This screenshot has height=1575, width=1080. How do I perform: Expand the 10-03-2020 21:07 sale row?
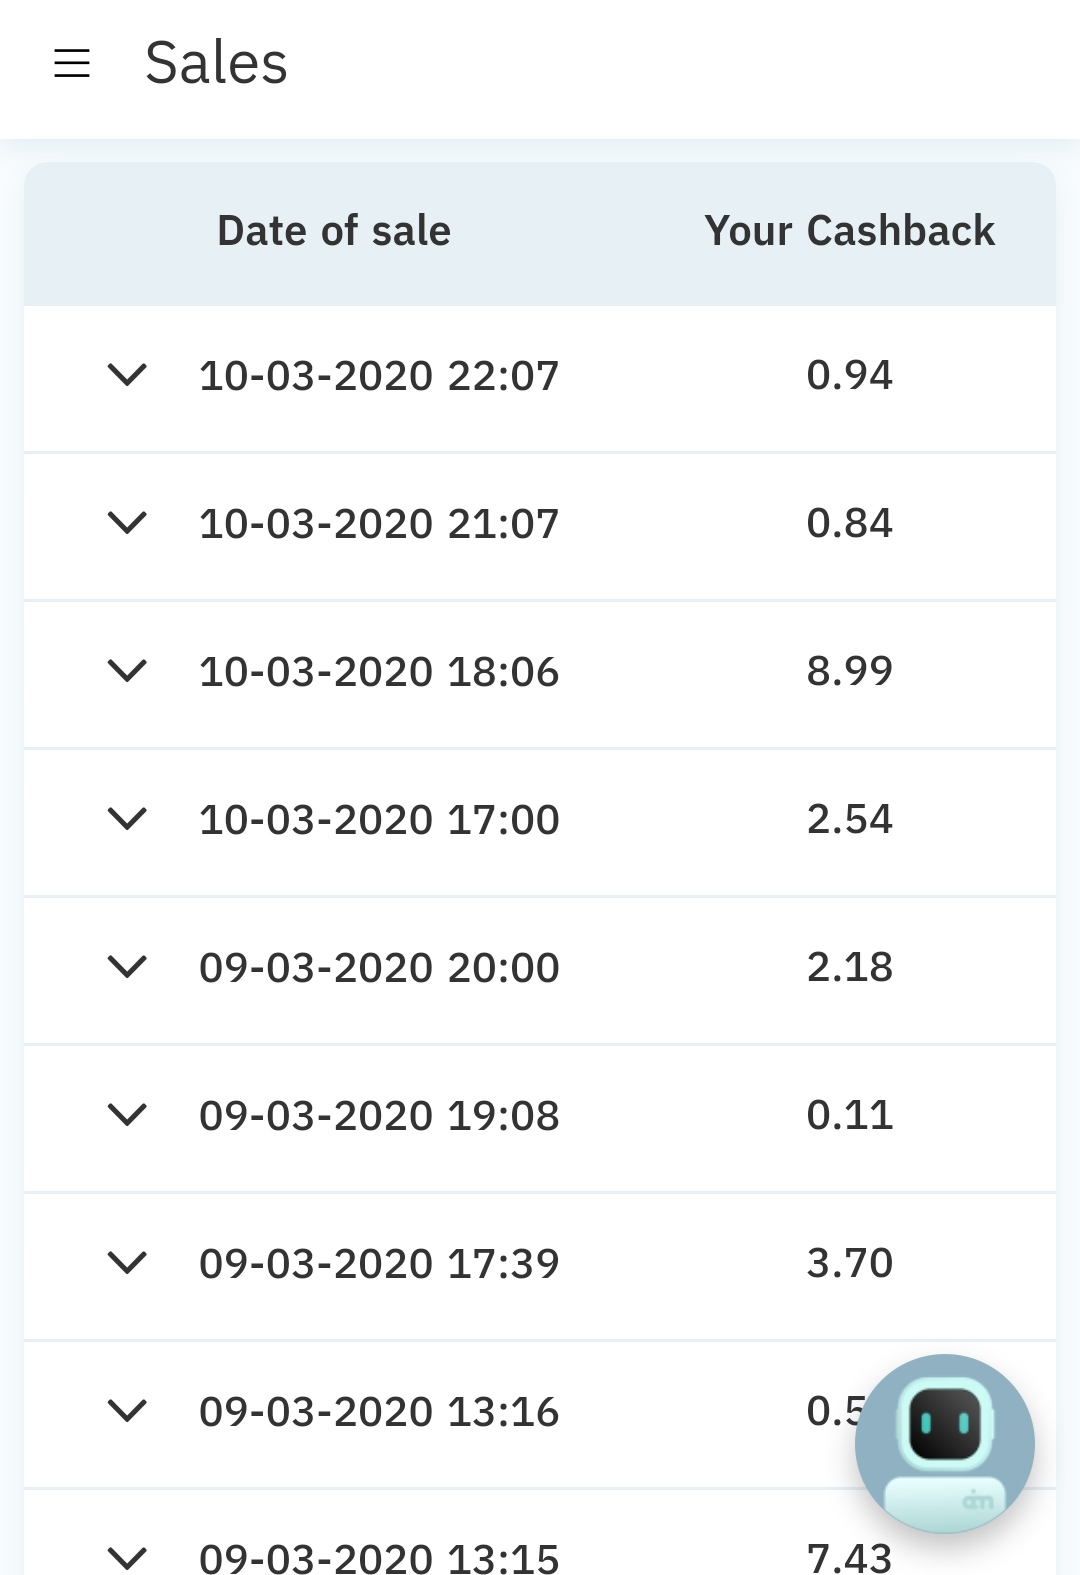click(127, 523)
